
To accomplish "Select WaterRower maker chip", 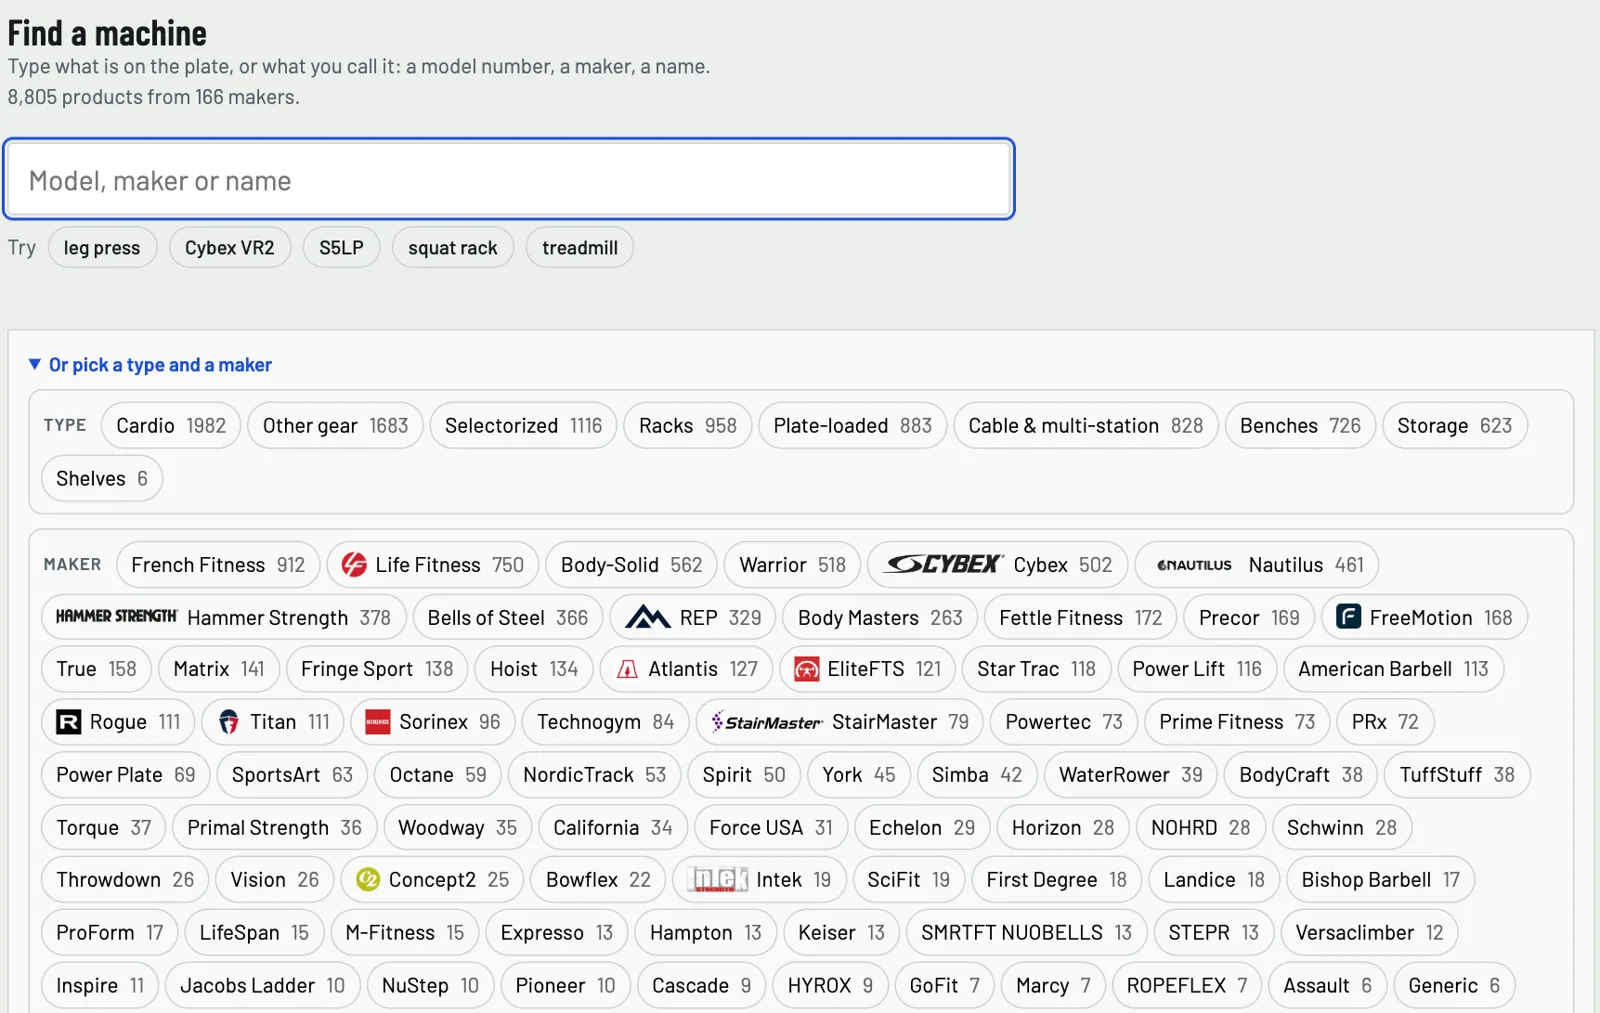I will tap(1130, 775).
